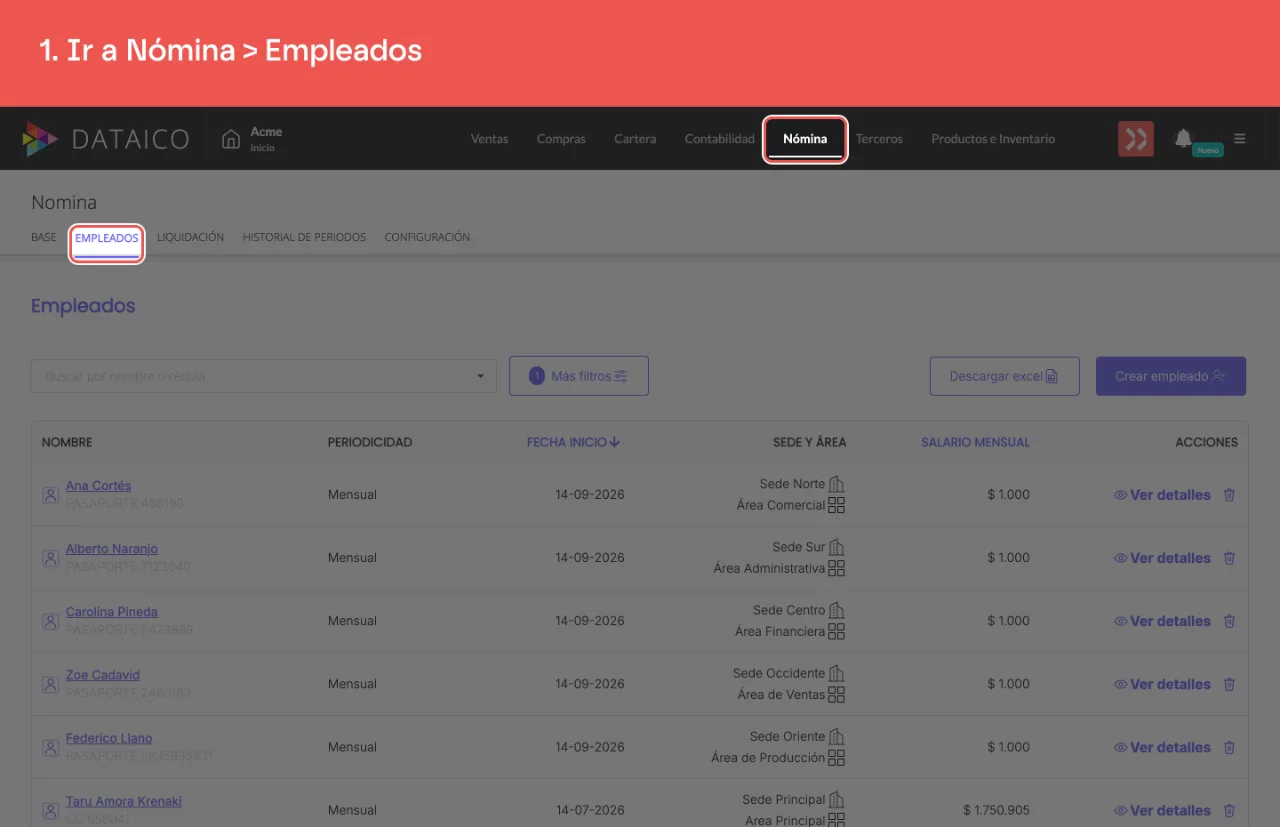Click the Más filtros button

coord(579,376)
